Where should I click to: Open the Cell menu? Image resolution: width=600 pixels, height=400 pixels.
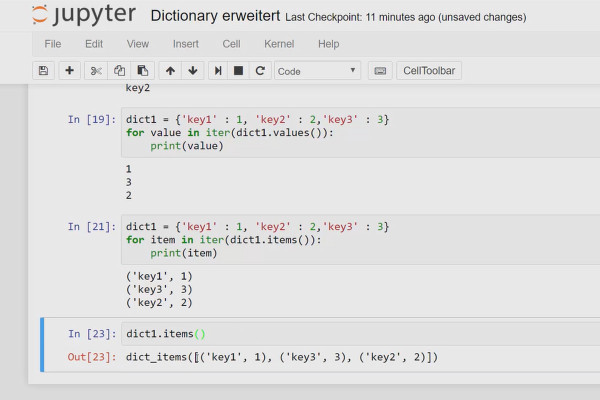tap(232, 44)
